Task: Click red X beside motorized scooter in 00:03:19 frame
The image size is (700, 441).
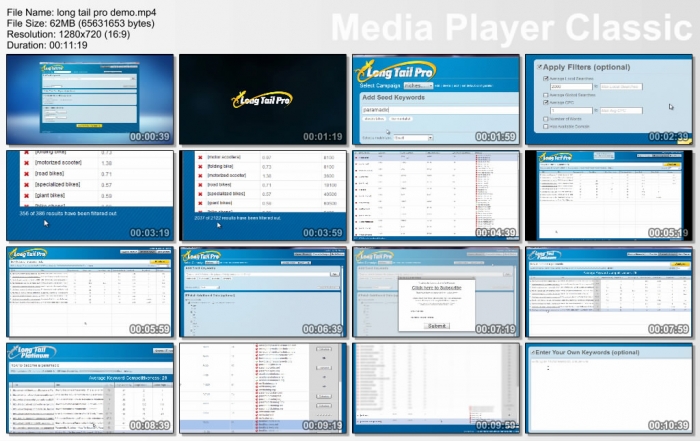Action: (27, 161)
